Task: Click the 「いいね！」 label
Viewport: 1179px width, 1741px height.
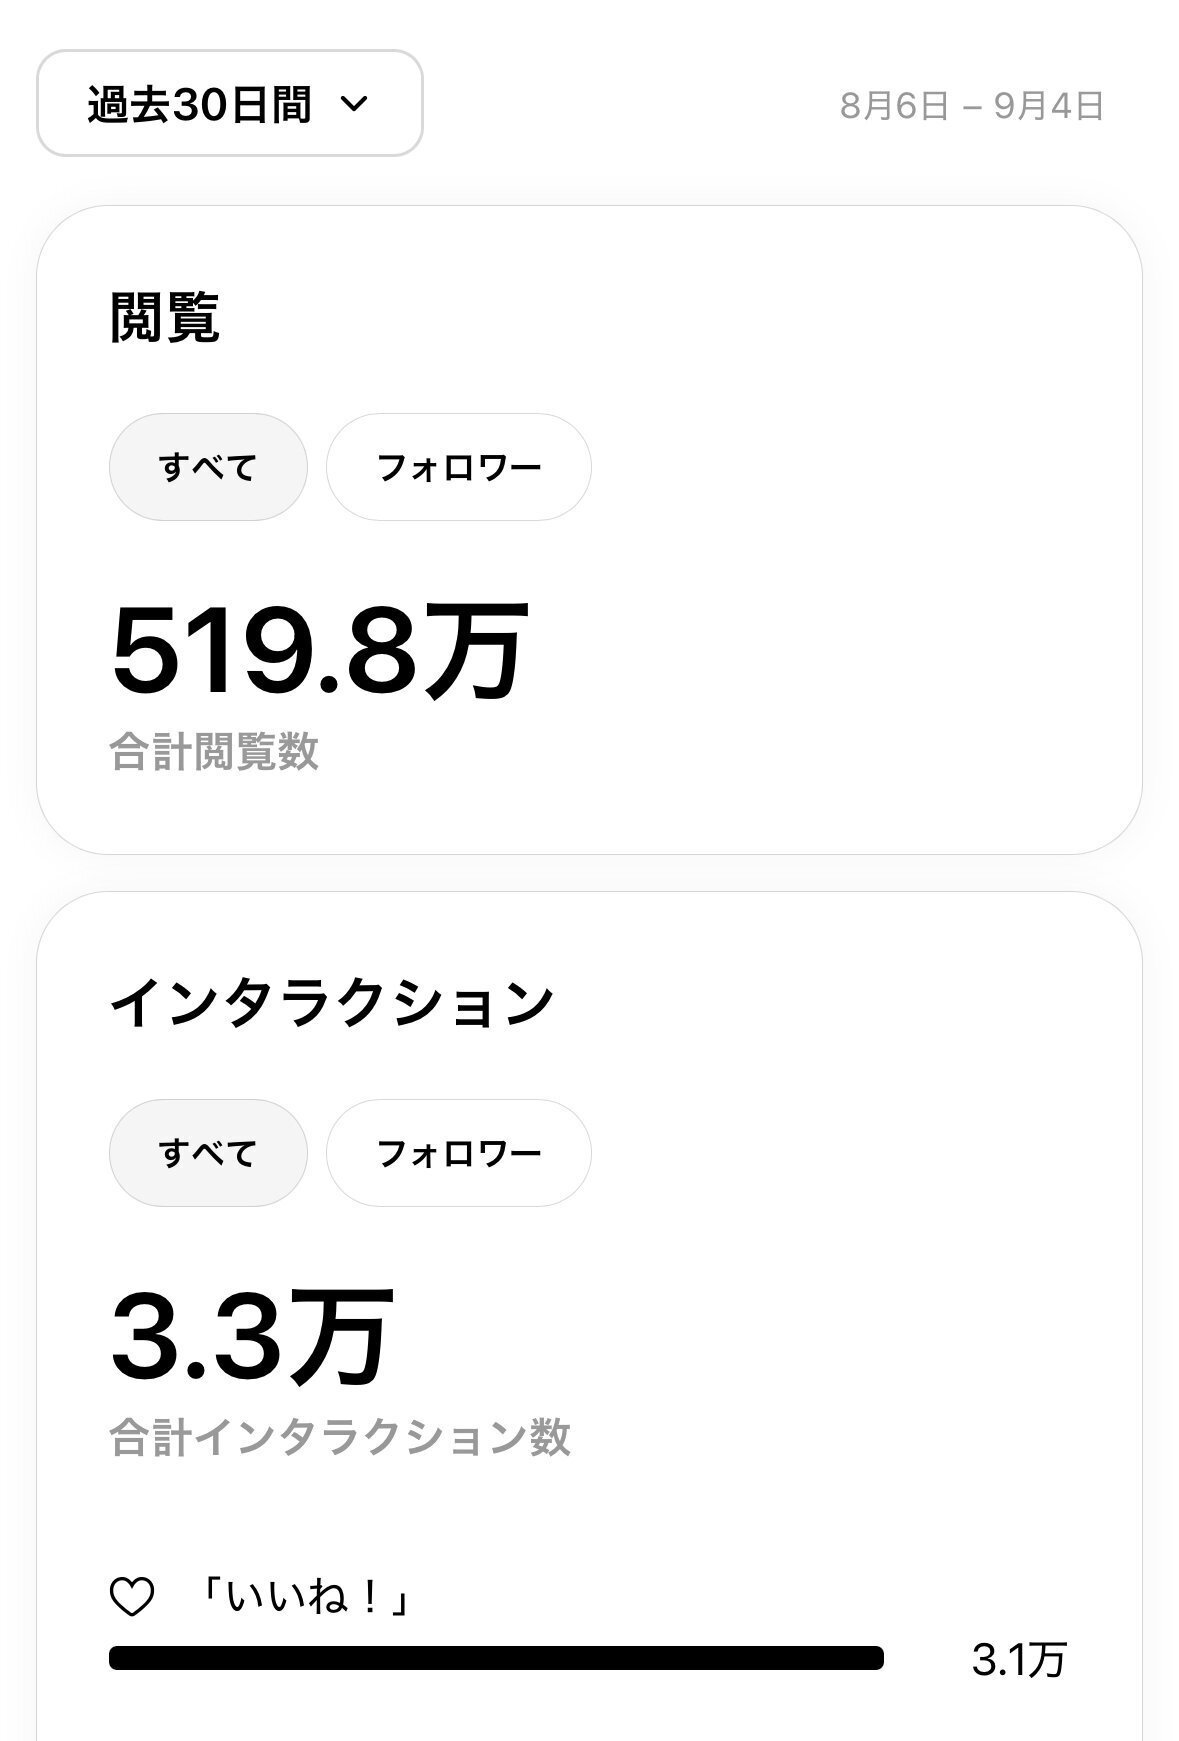Action: [x=304, y=1597]
